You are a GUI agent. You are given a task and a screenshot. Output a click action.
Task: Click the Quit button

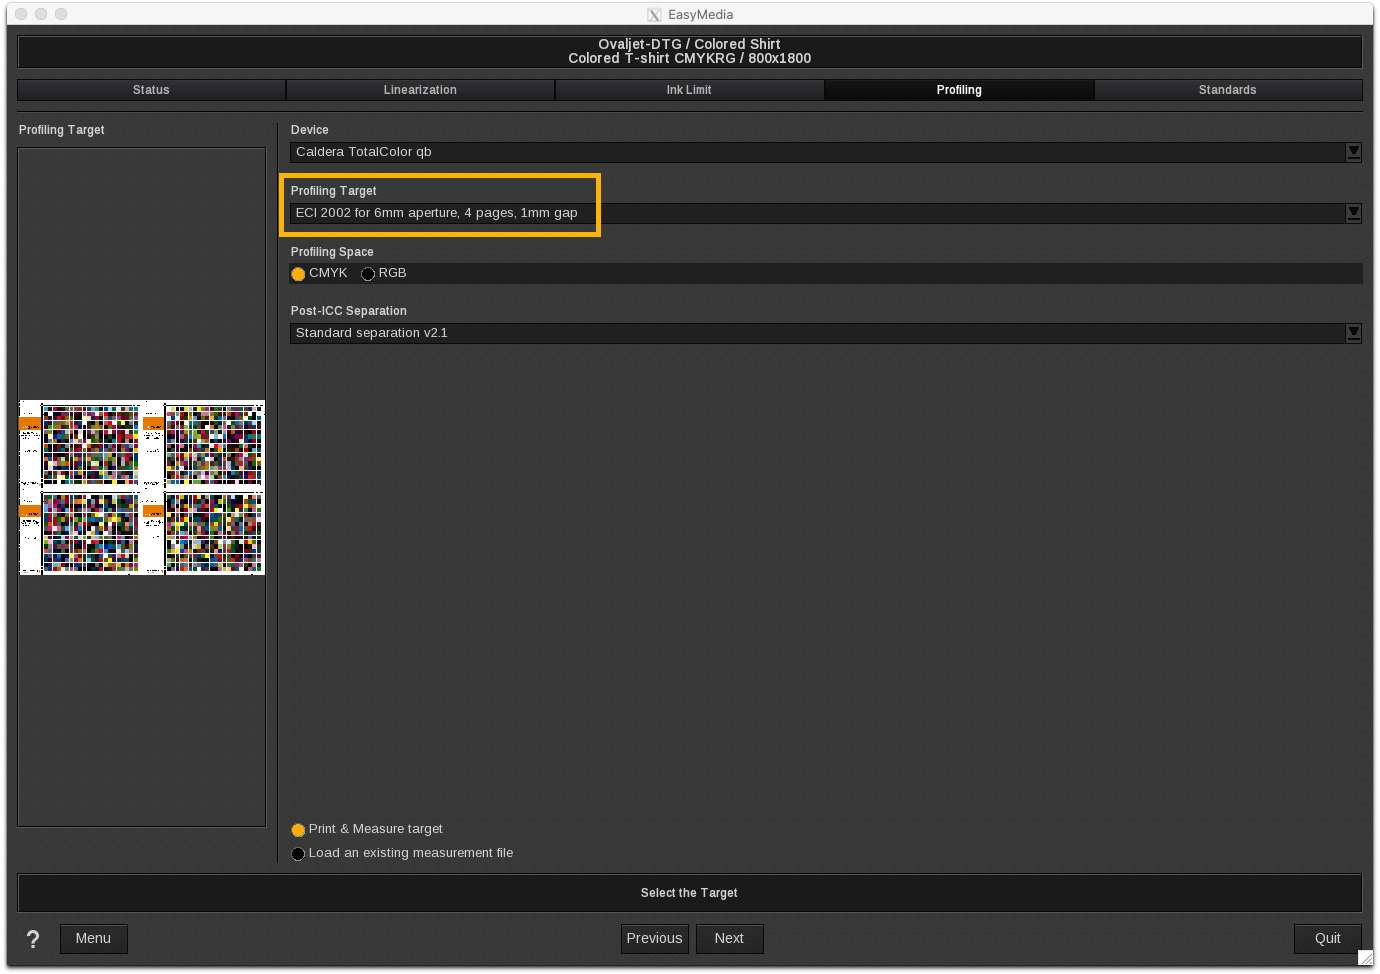(1327, 939)
